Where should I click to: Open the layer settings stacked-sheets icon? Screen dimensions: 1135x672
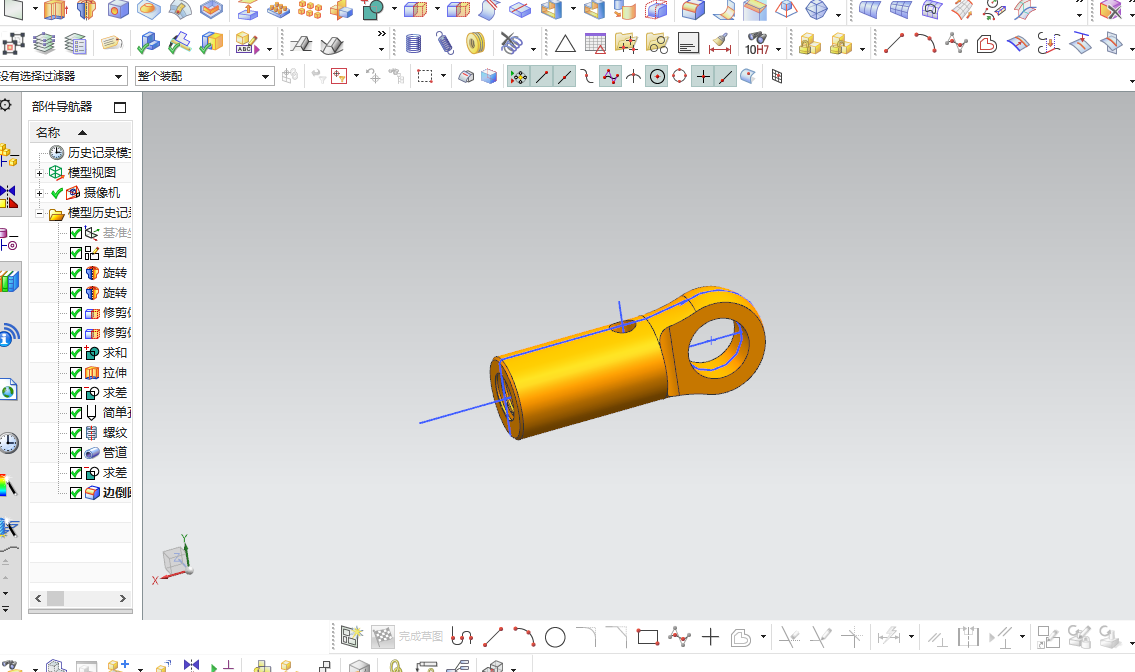[x=44, y=44]
